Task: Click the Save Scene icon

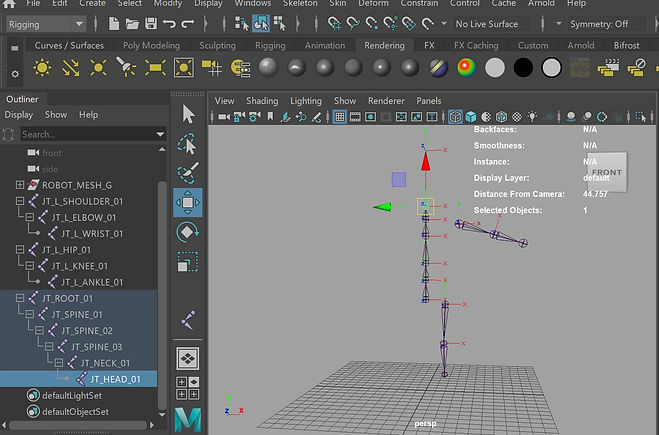Action: [151, 24]
